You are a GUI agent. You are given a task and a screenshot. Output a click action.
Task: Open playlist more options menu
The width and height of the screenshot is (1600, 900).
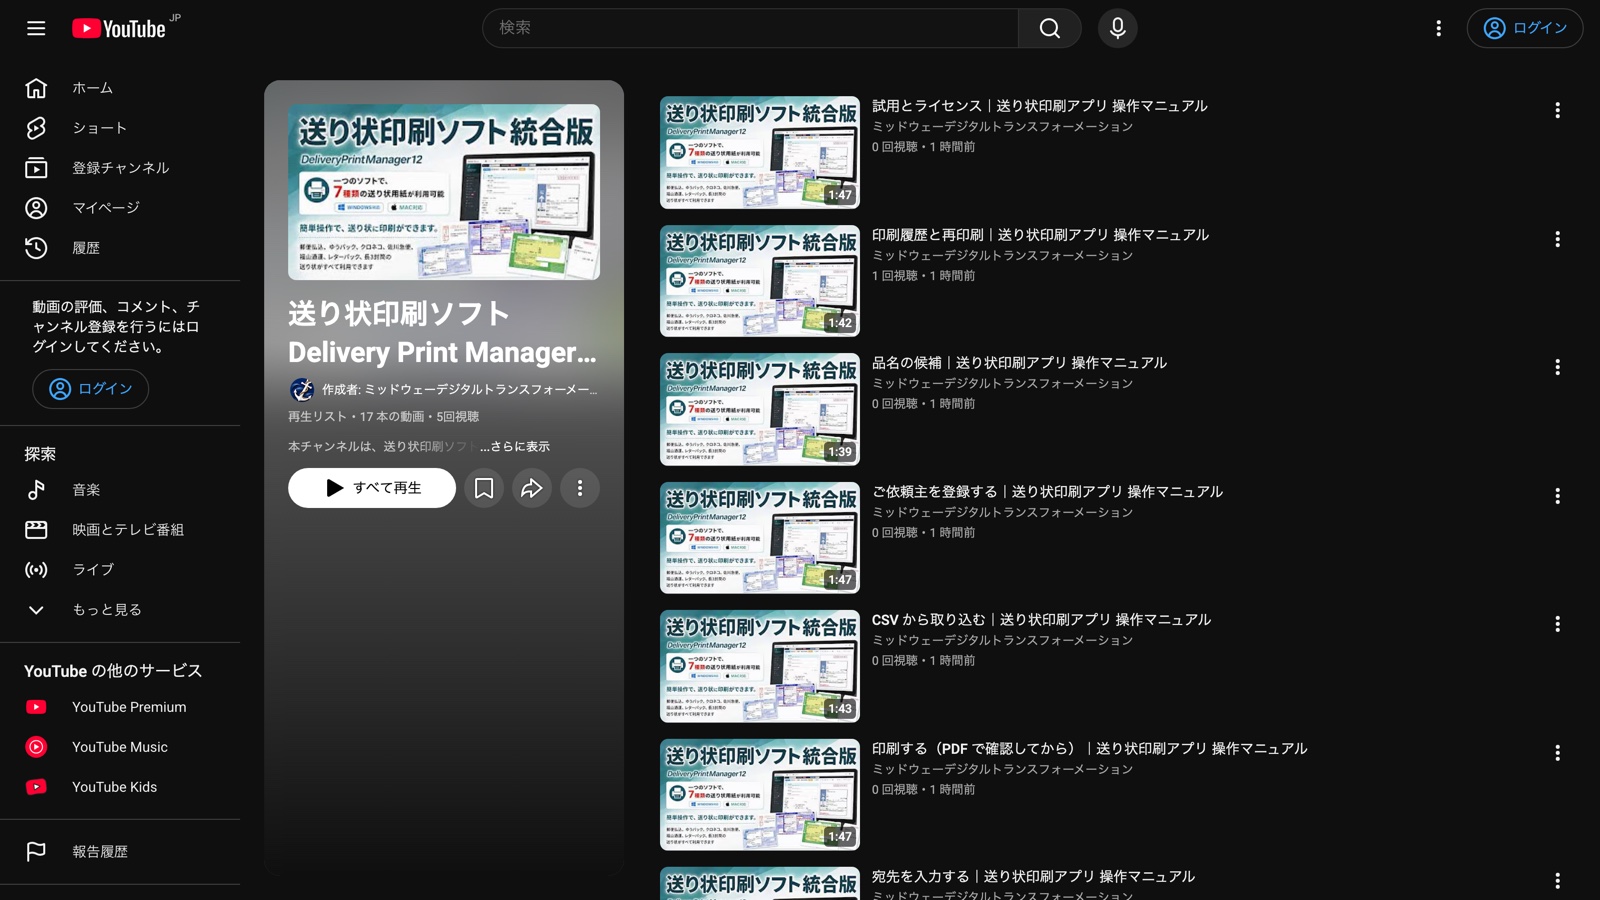click(580, 488)
